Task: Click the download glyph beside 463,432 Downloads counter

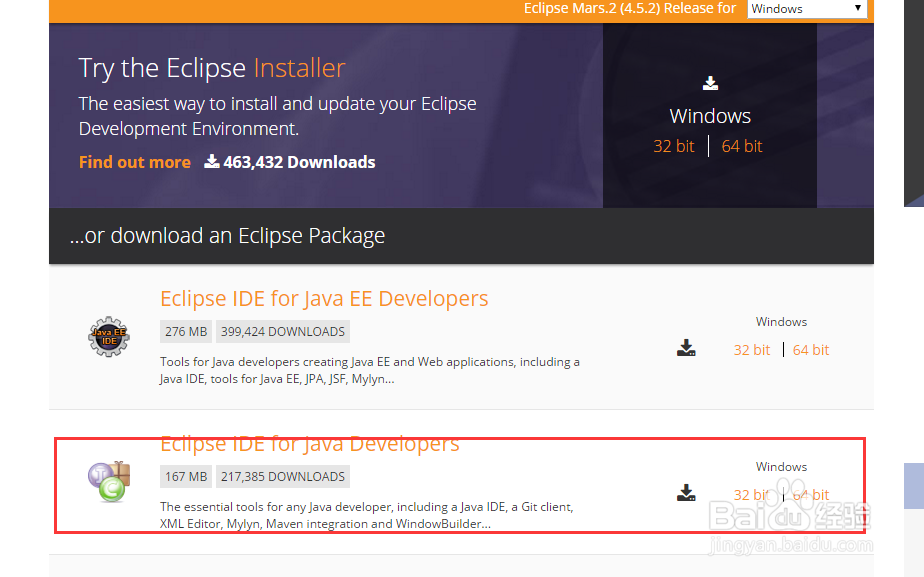Action: pos(213,161)
